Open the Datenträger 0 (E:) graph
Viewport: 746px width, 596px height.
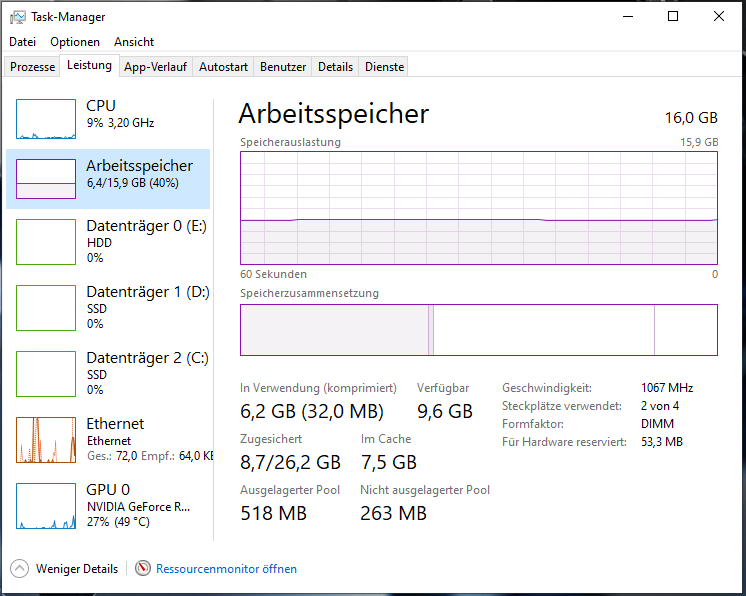46,242
